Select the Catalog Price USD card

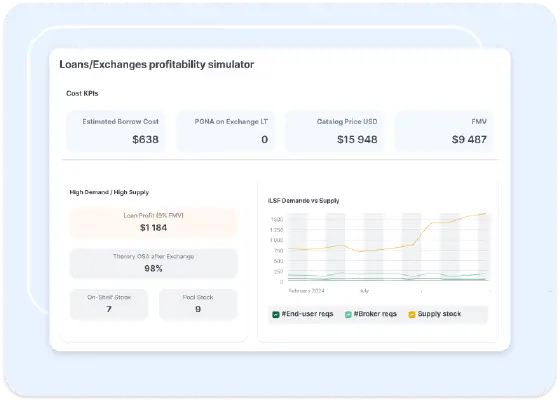[x=335, y=131]
